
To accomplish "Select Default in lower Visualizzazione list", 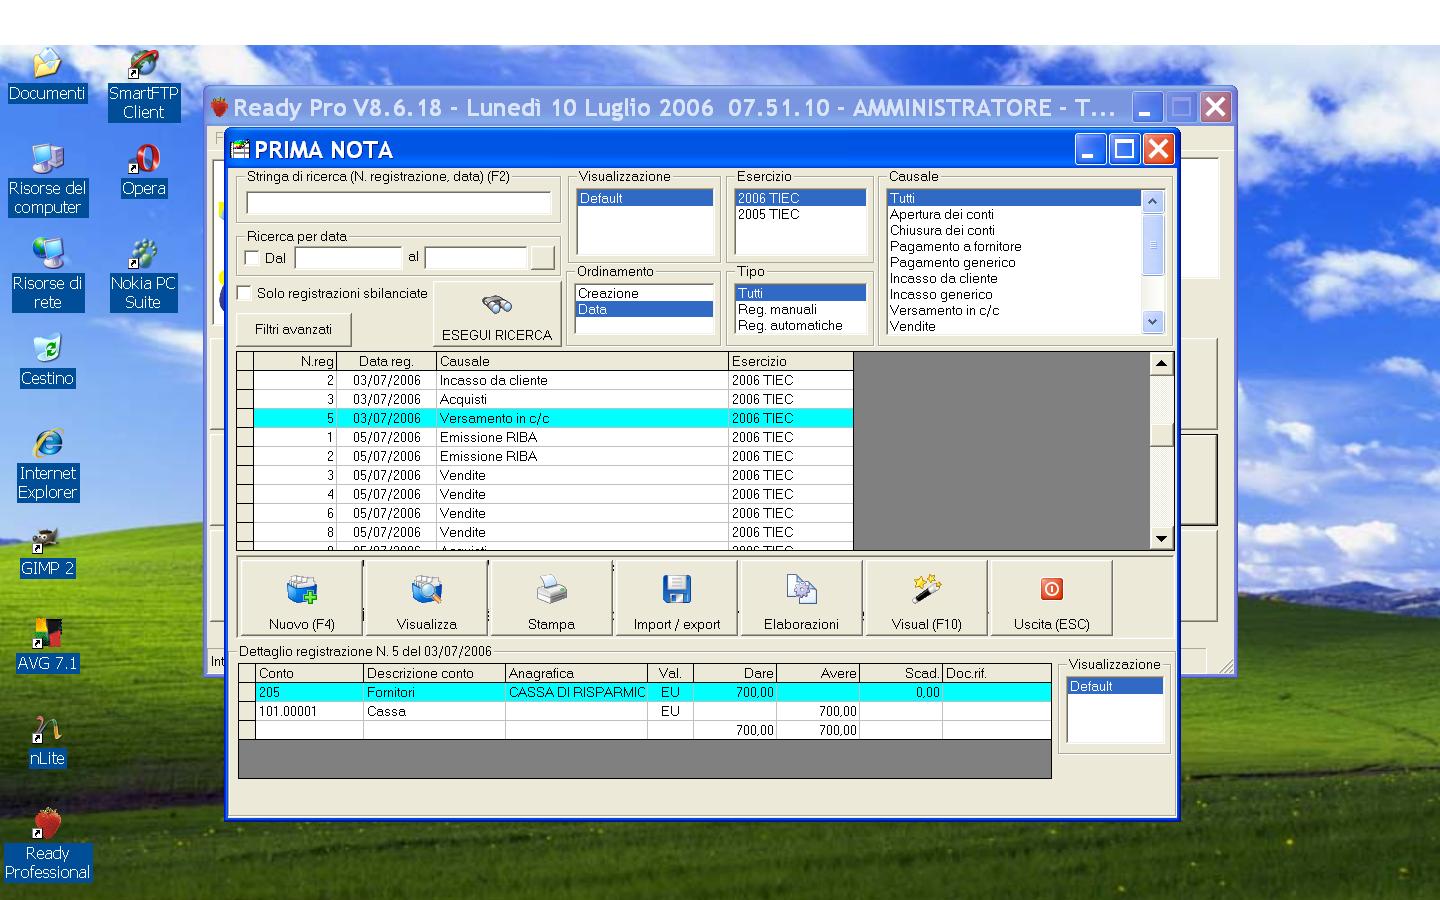I will coord(1115,686).
